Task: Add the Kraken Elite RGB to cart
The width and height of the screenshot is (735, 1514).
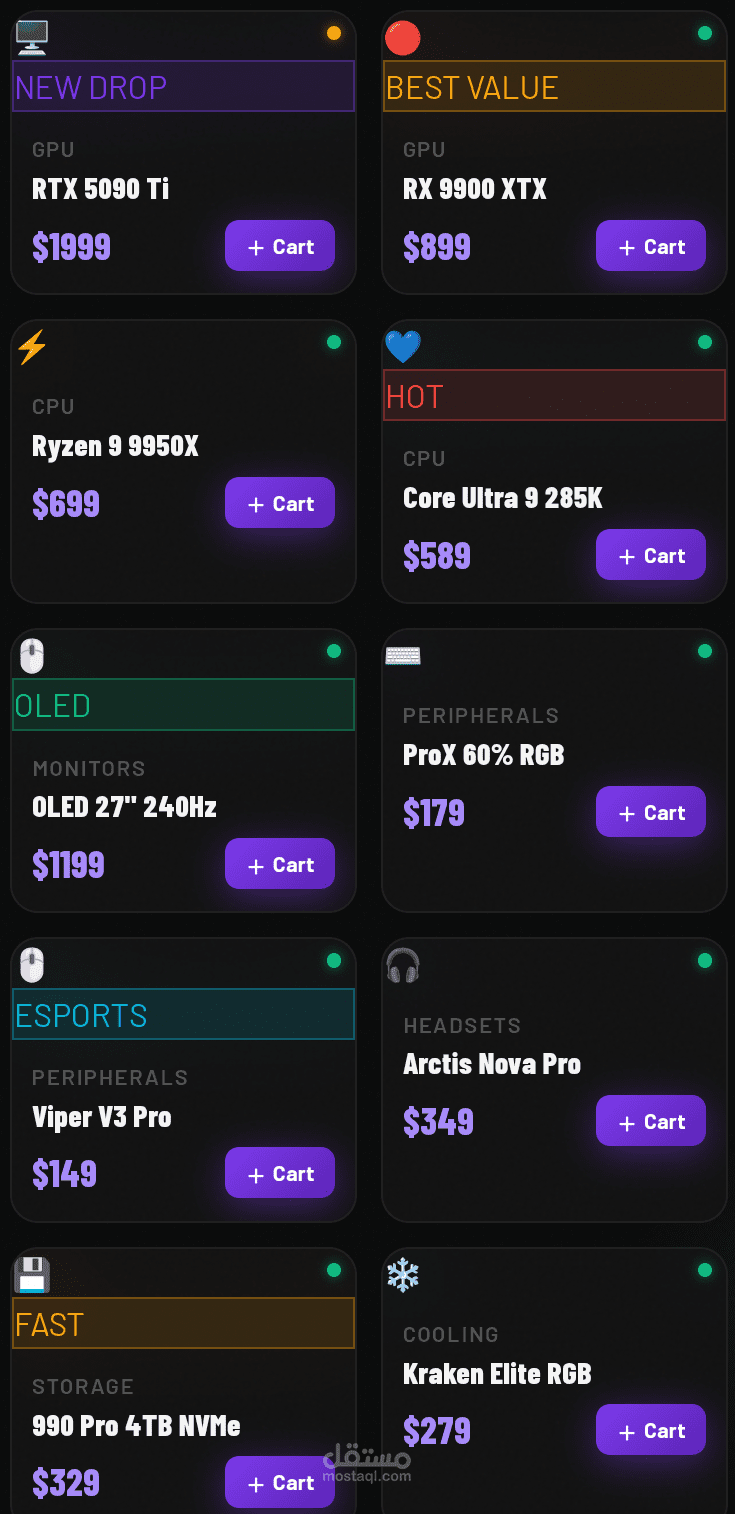Action: click(x=651, y=1430)
